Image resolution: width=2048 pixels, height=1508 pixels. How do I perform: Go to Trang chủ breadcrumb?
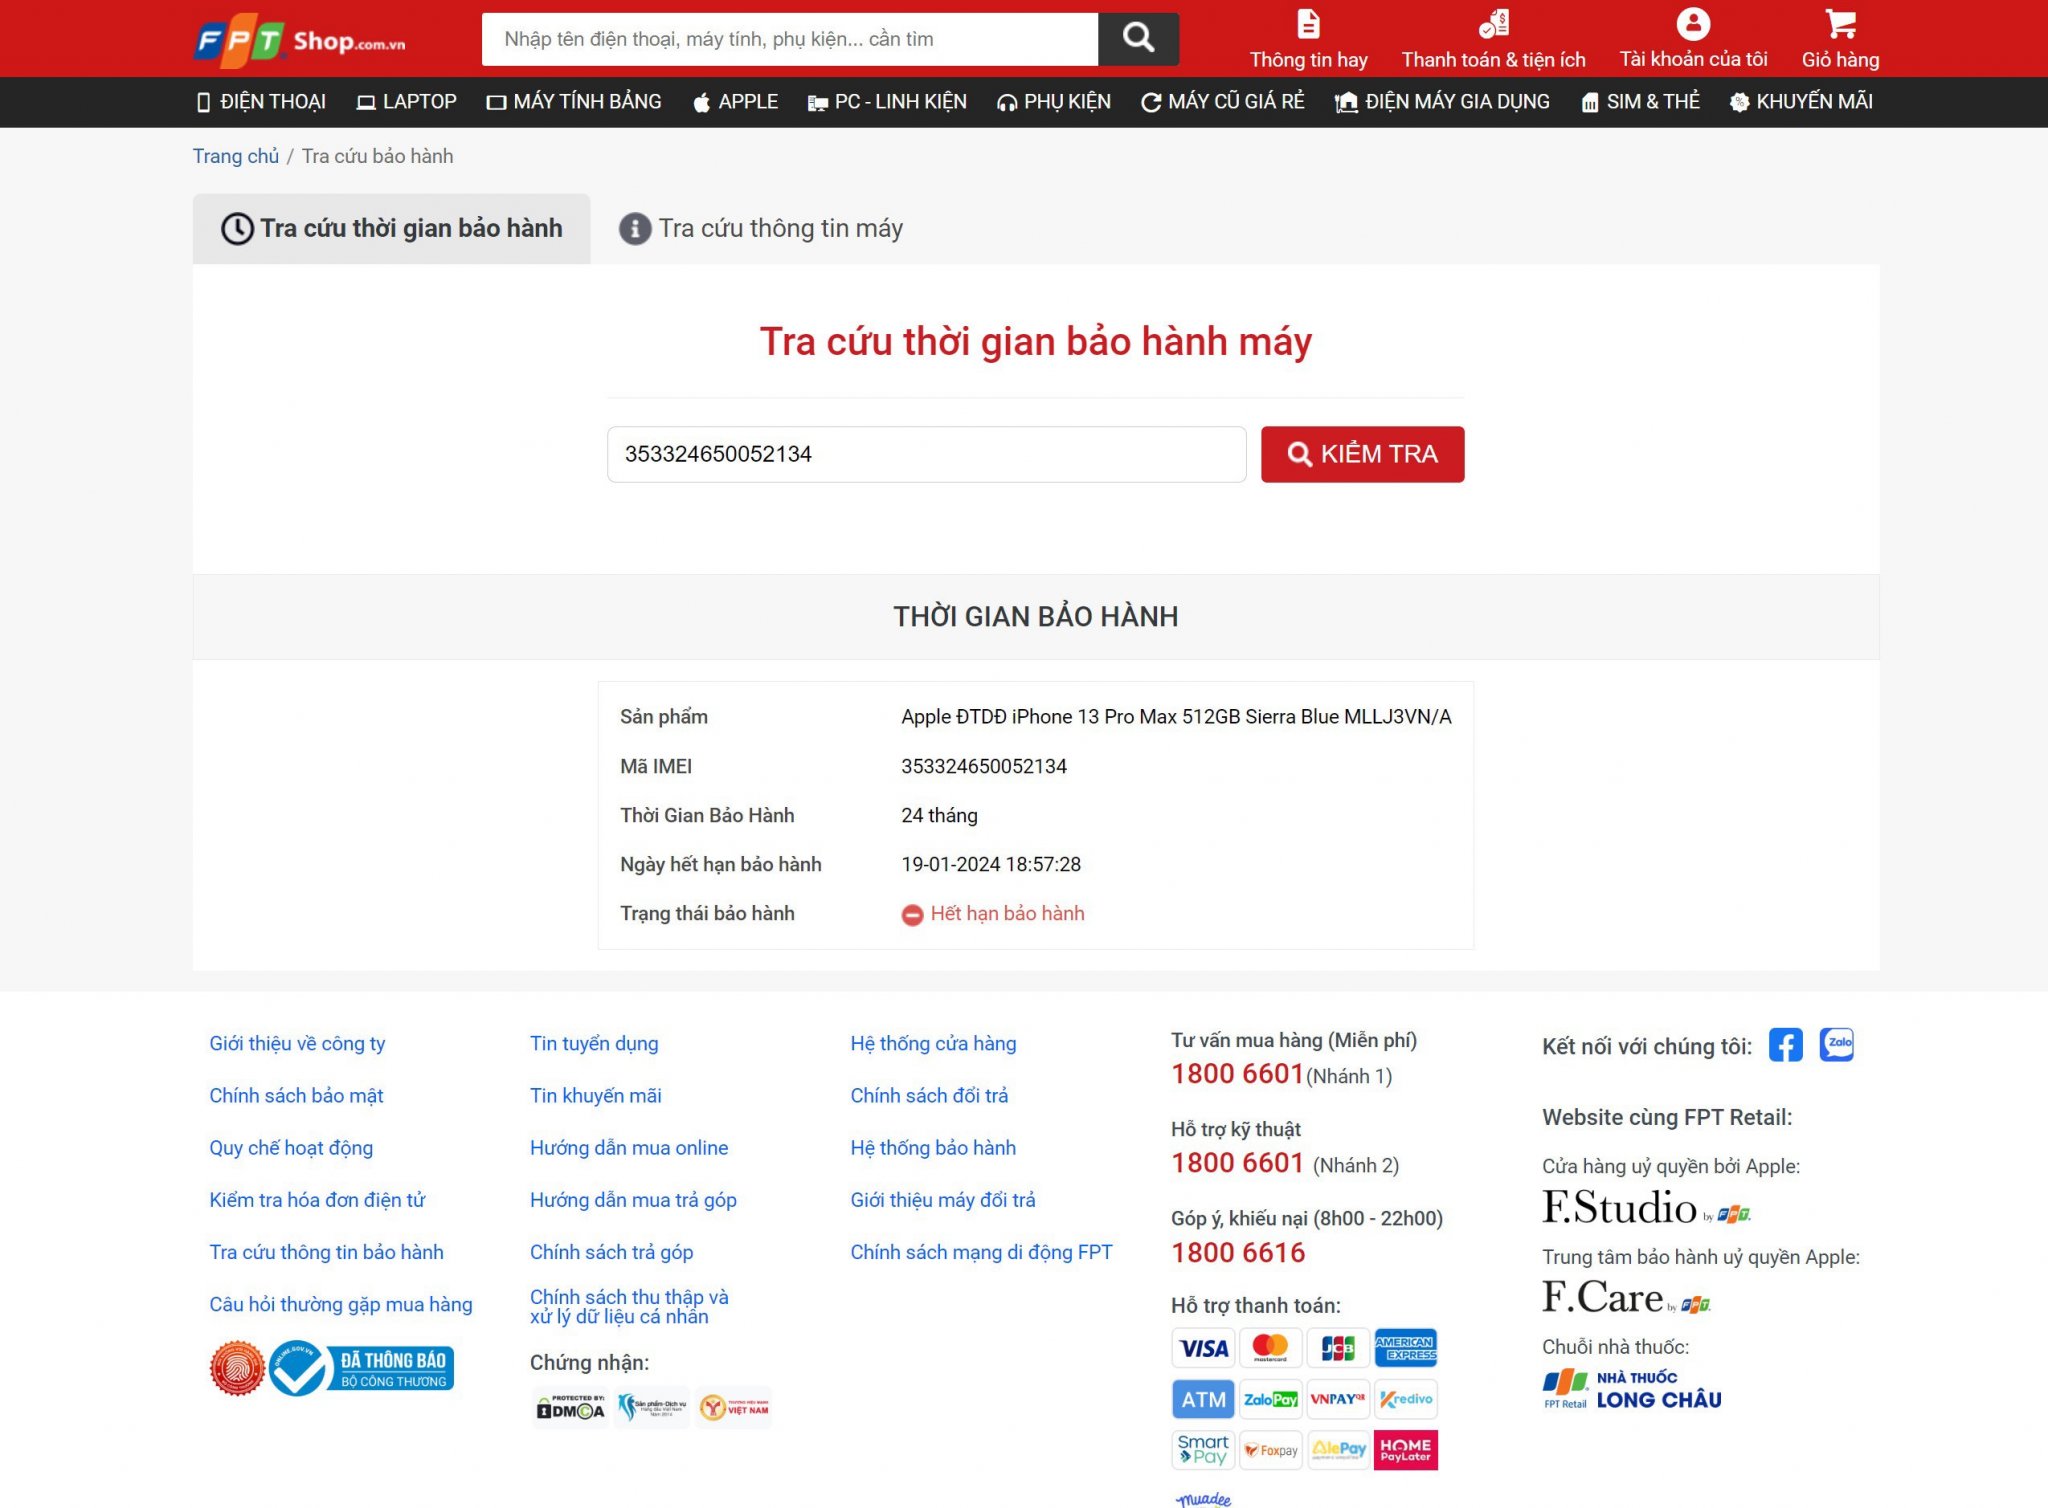(x=236, y=156)
